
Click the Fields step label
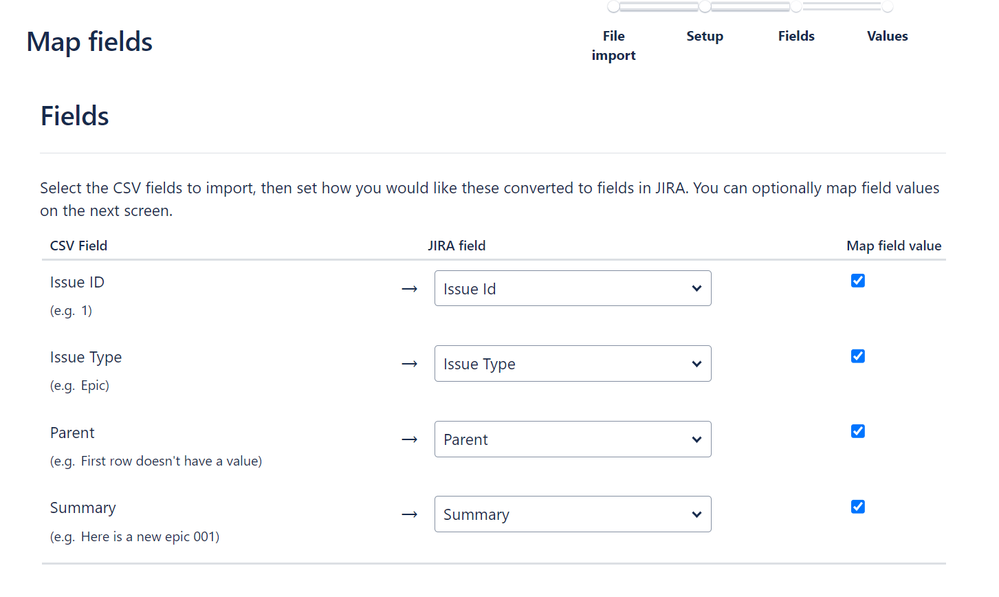[796, 36]
